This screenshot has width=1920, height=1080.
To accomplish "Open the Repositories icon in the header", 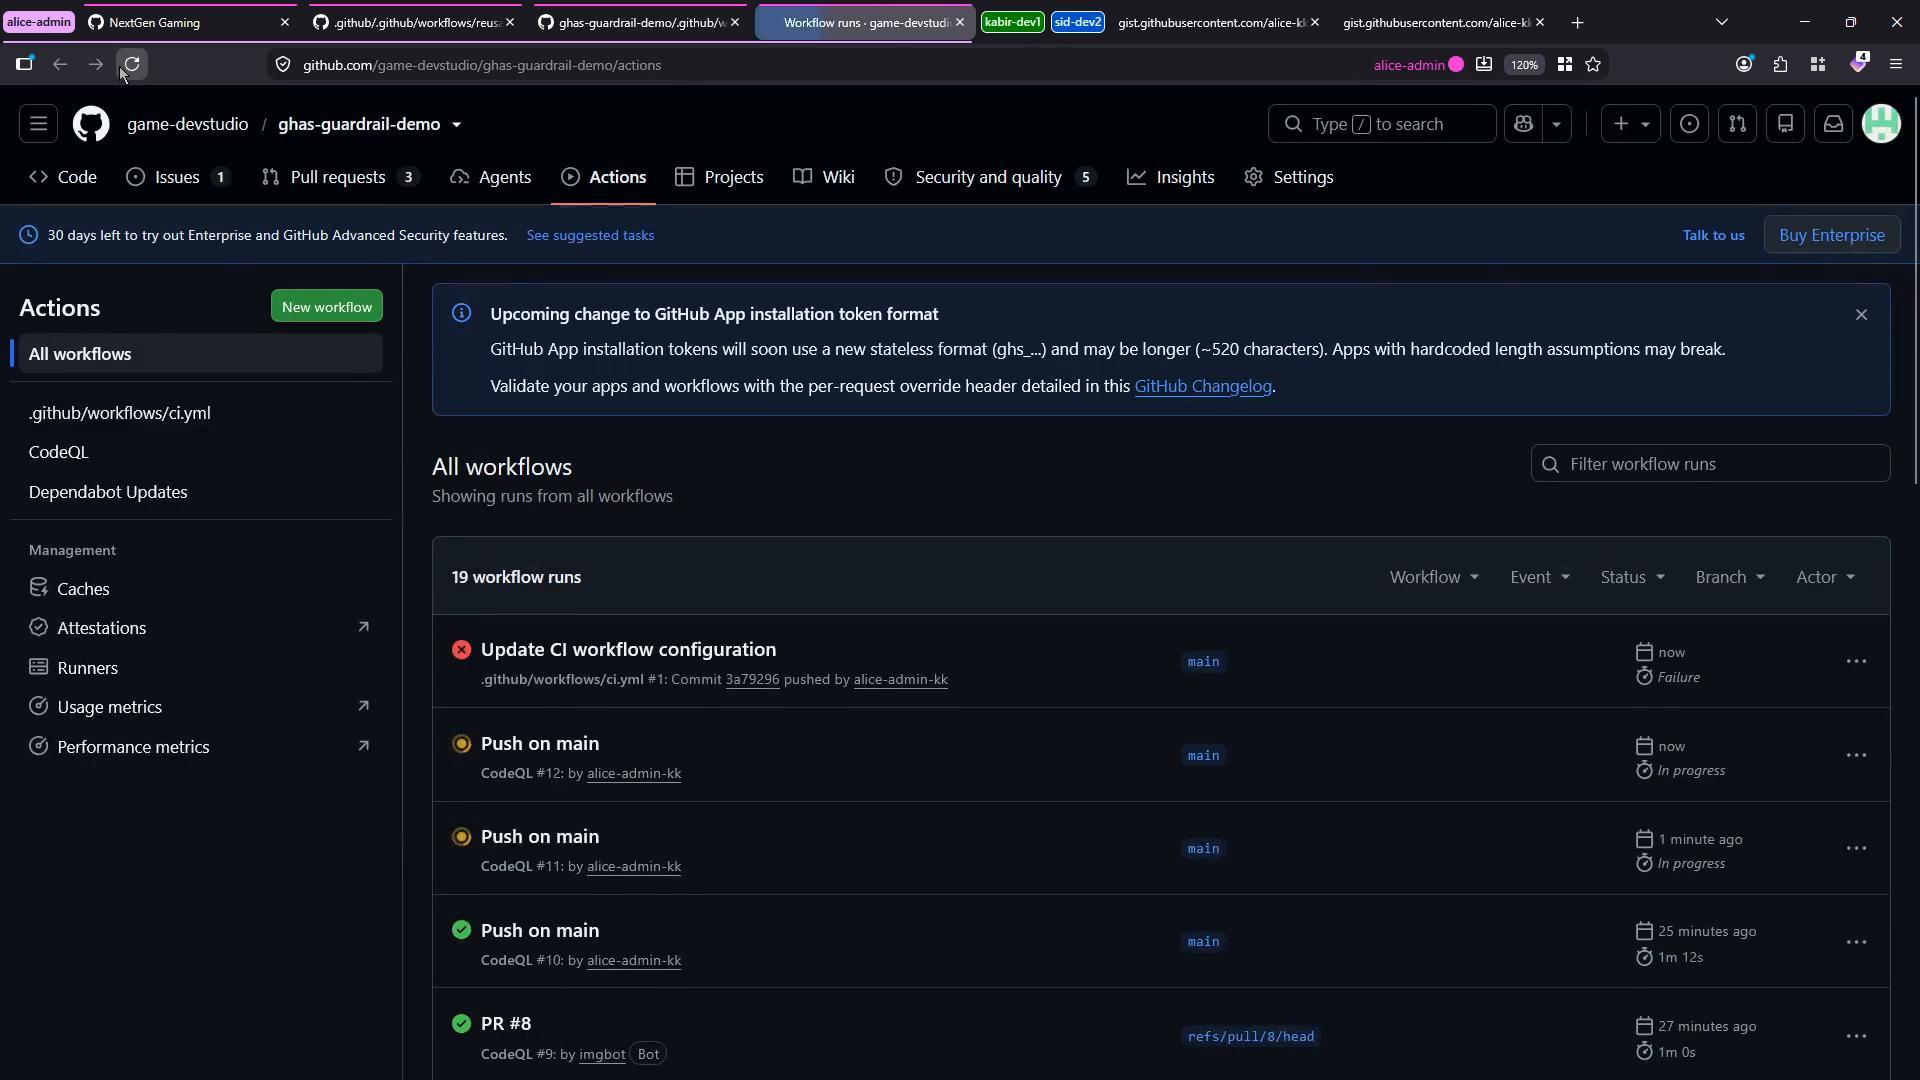I will pos(1785,124).
